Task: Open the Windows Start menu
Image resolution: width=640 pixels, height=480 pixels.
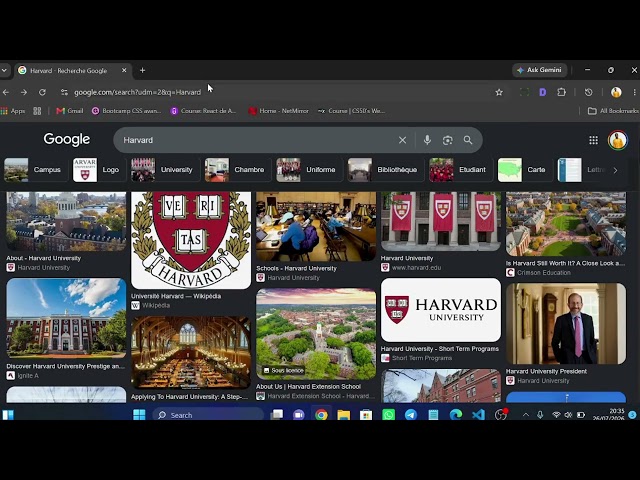Action: [x=139, y=415]
